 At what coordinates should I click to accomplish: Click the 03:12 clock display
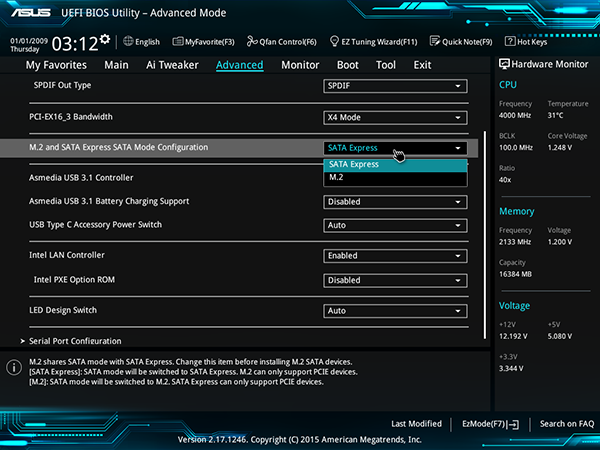click(75, 44)
